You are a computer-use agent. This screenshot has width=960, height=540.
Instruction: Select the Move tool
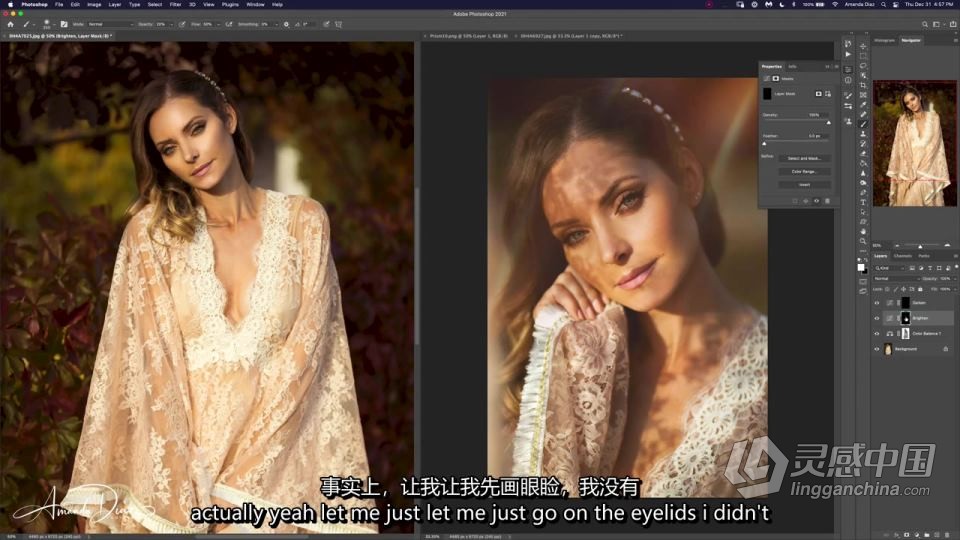[x=863, y=47]
